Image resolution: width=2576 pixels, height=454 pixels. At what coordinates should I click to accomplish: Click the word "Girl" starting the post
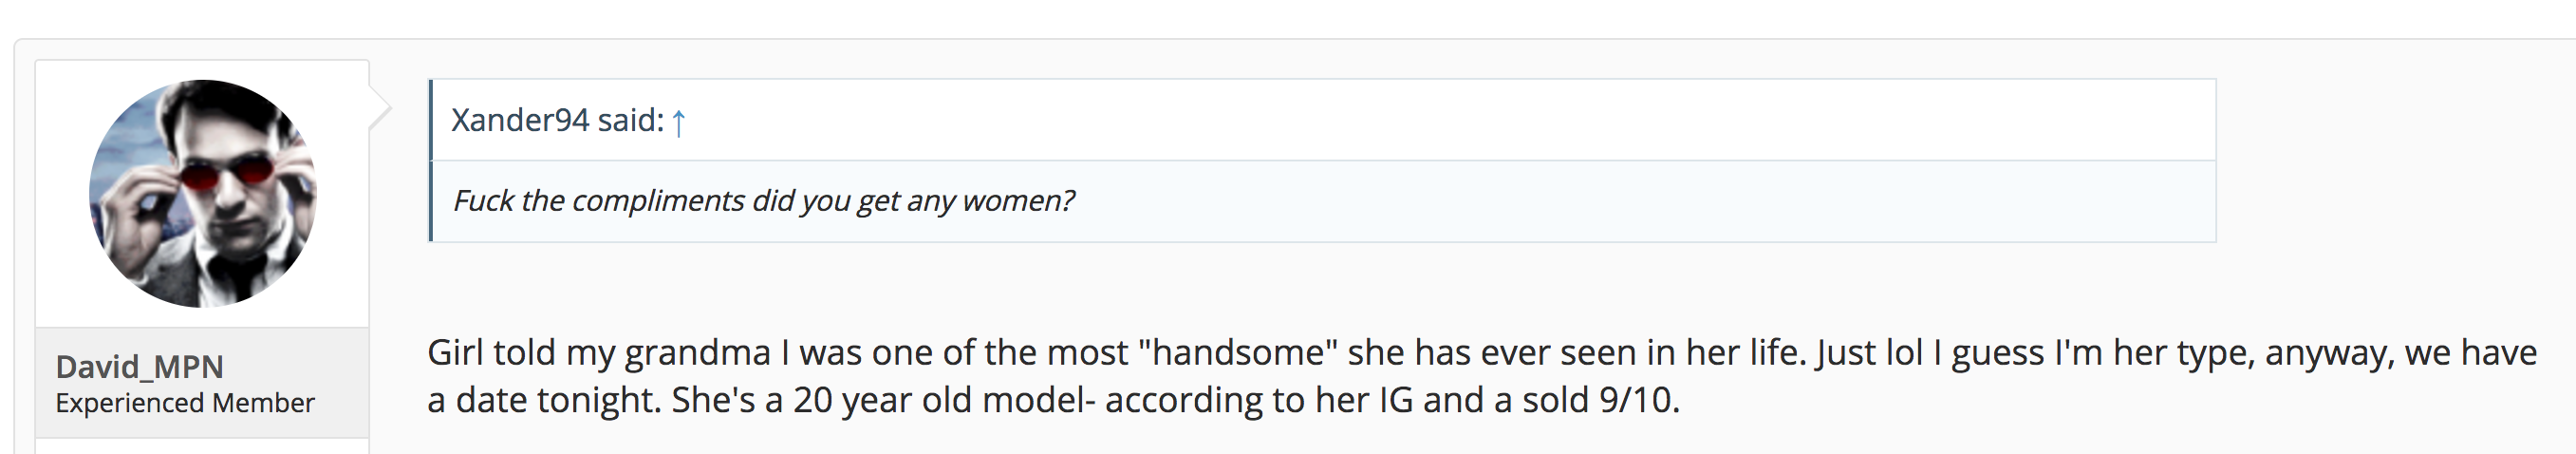[x=455, y=353]
